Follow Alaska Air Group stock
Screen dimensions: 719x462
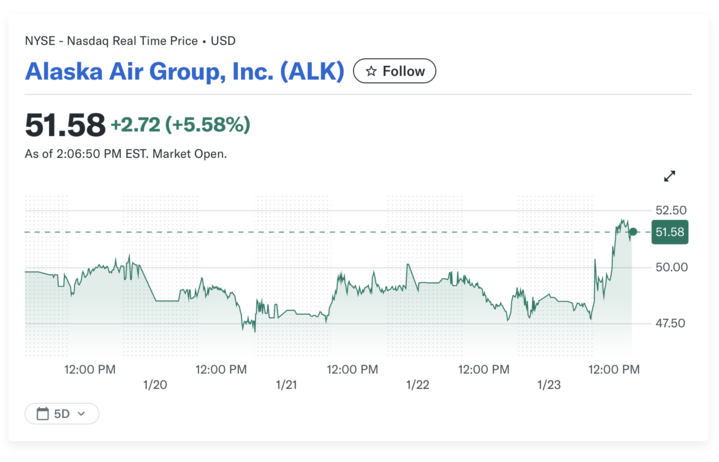394,71
